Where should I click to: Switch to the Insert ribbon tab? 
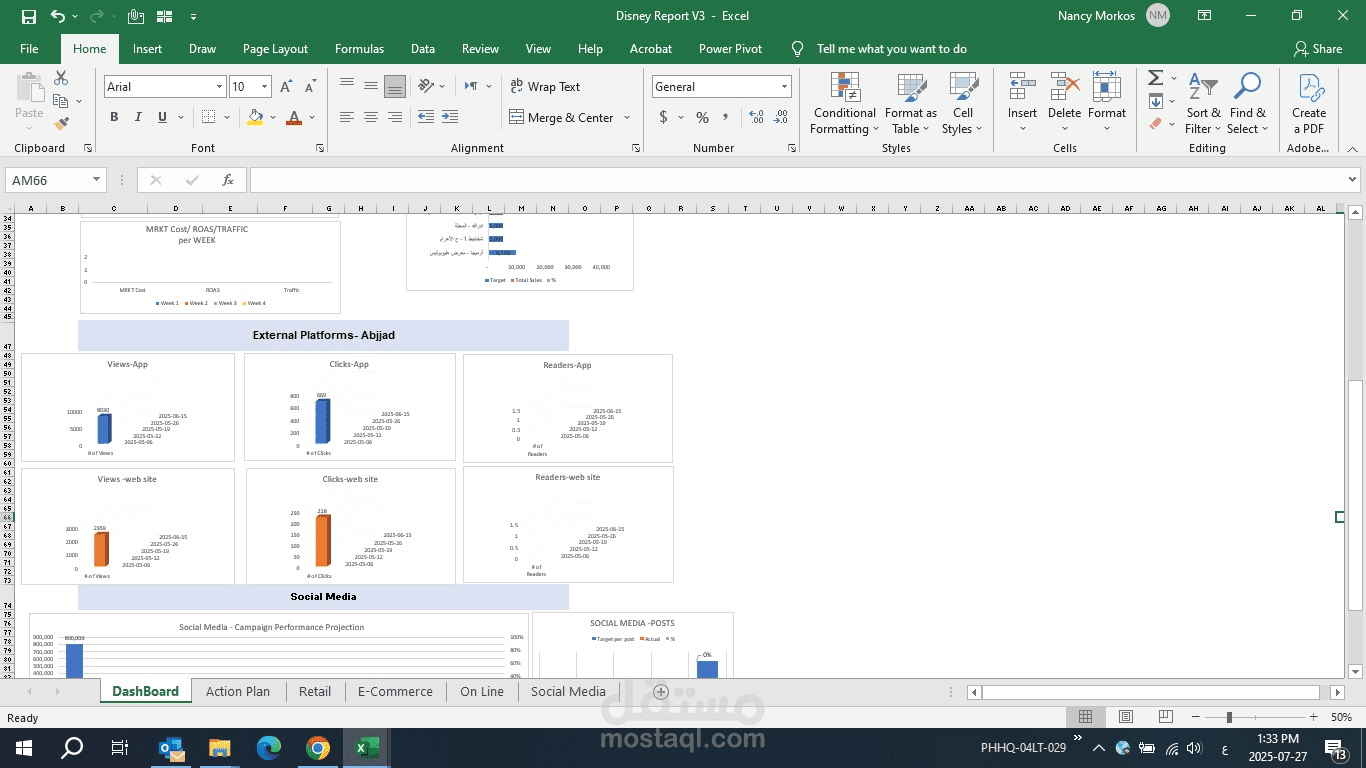[x=147, y=49]
